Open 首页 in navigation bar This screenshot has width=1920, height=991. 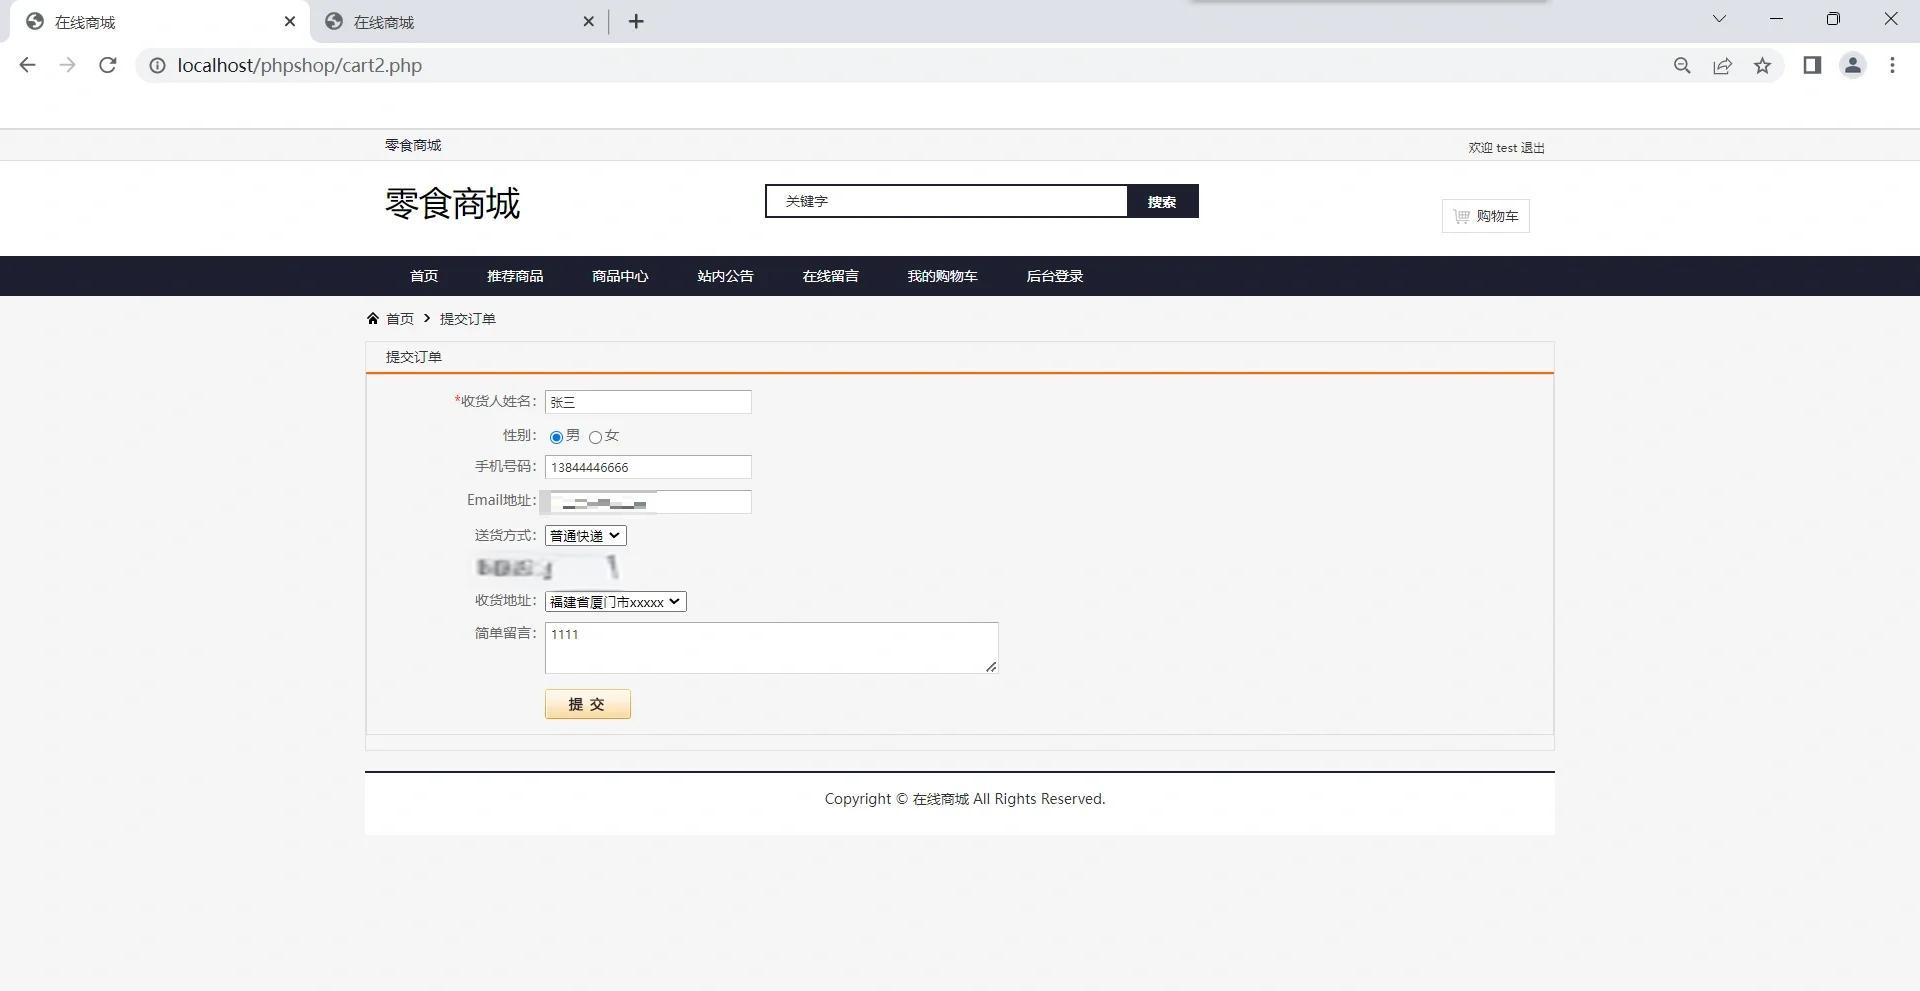[x=424, y=276]
